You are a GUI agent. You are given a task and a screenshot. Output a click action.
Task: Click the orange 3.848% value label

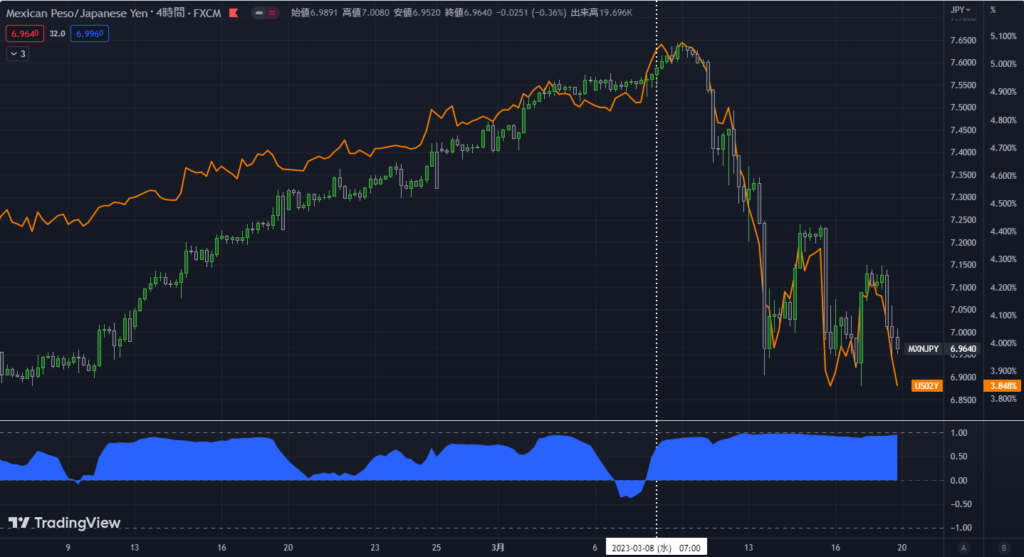click(1001, 385)
